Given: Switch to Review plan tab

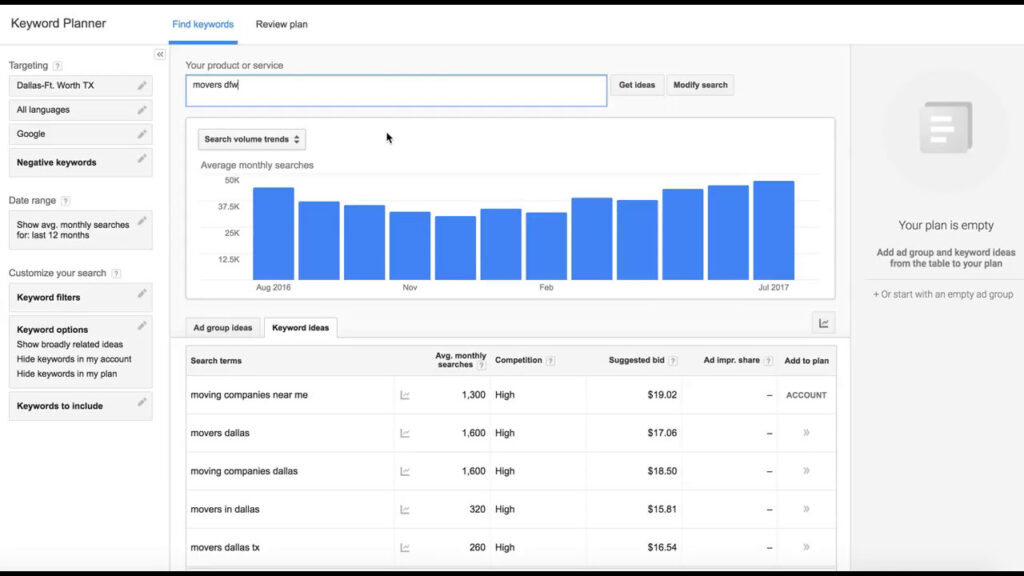Looking at the screenshot, I should coord(281,24).
